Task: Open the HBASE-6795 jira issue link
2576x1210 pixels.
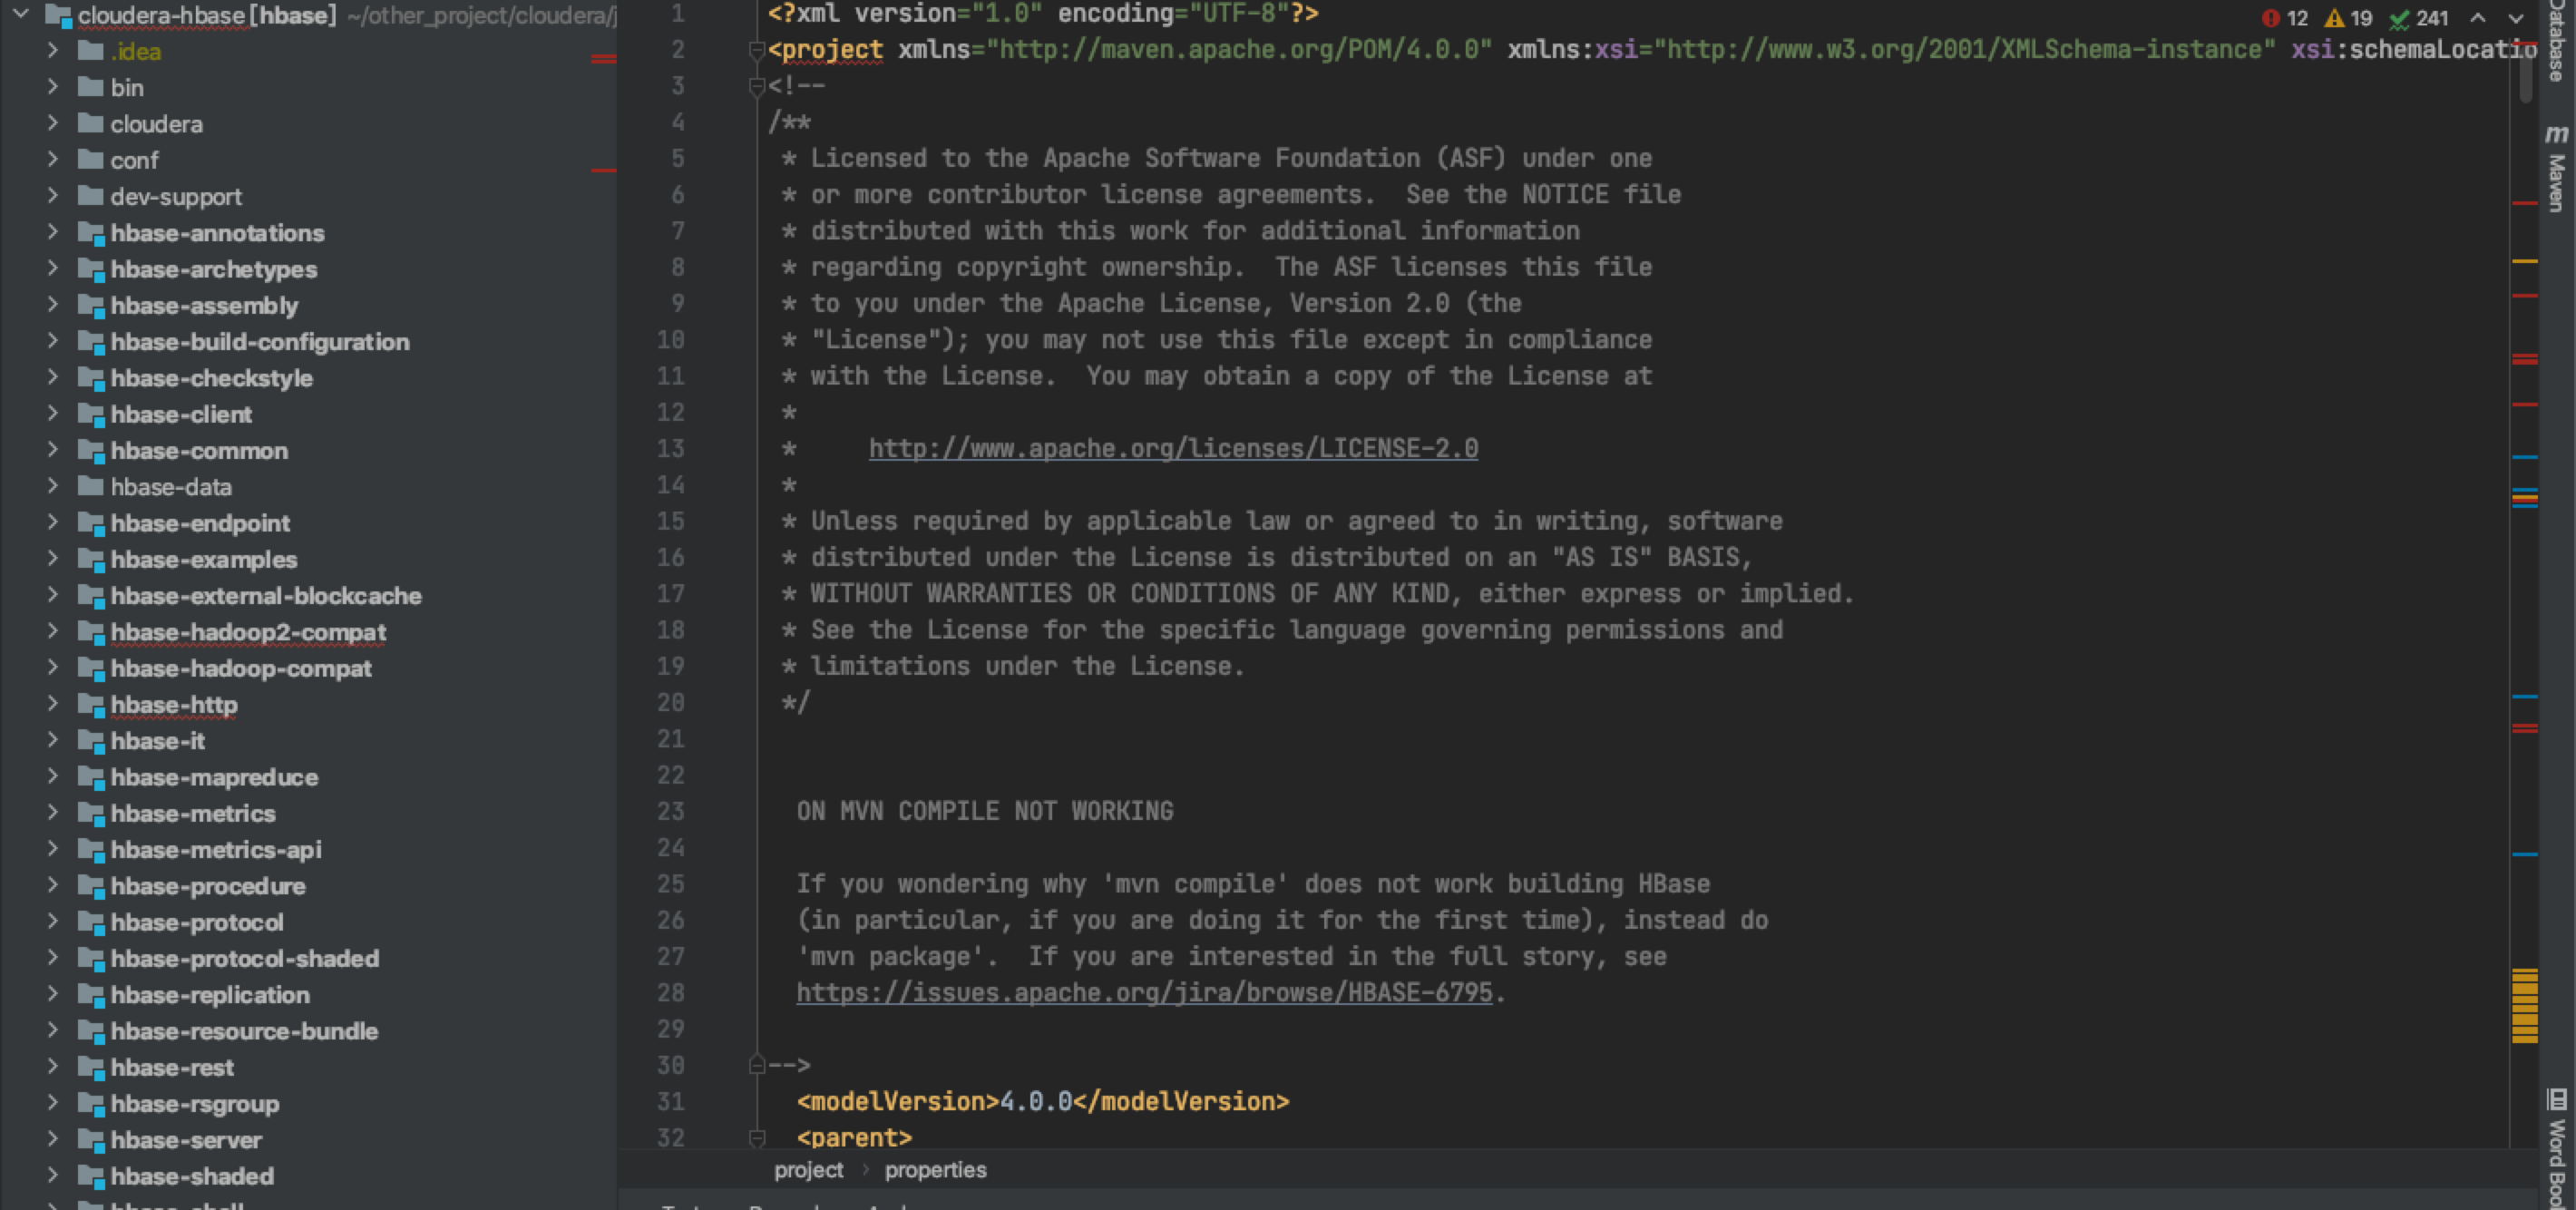Action: click(1144, 993)
